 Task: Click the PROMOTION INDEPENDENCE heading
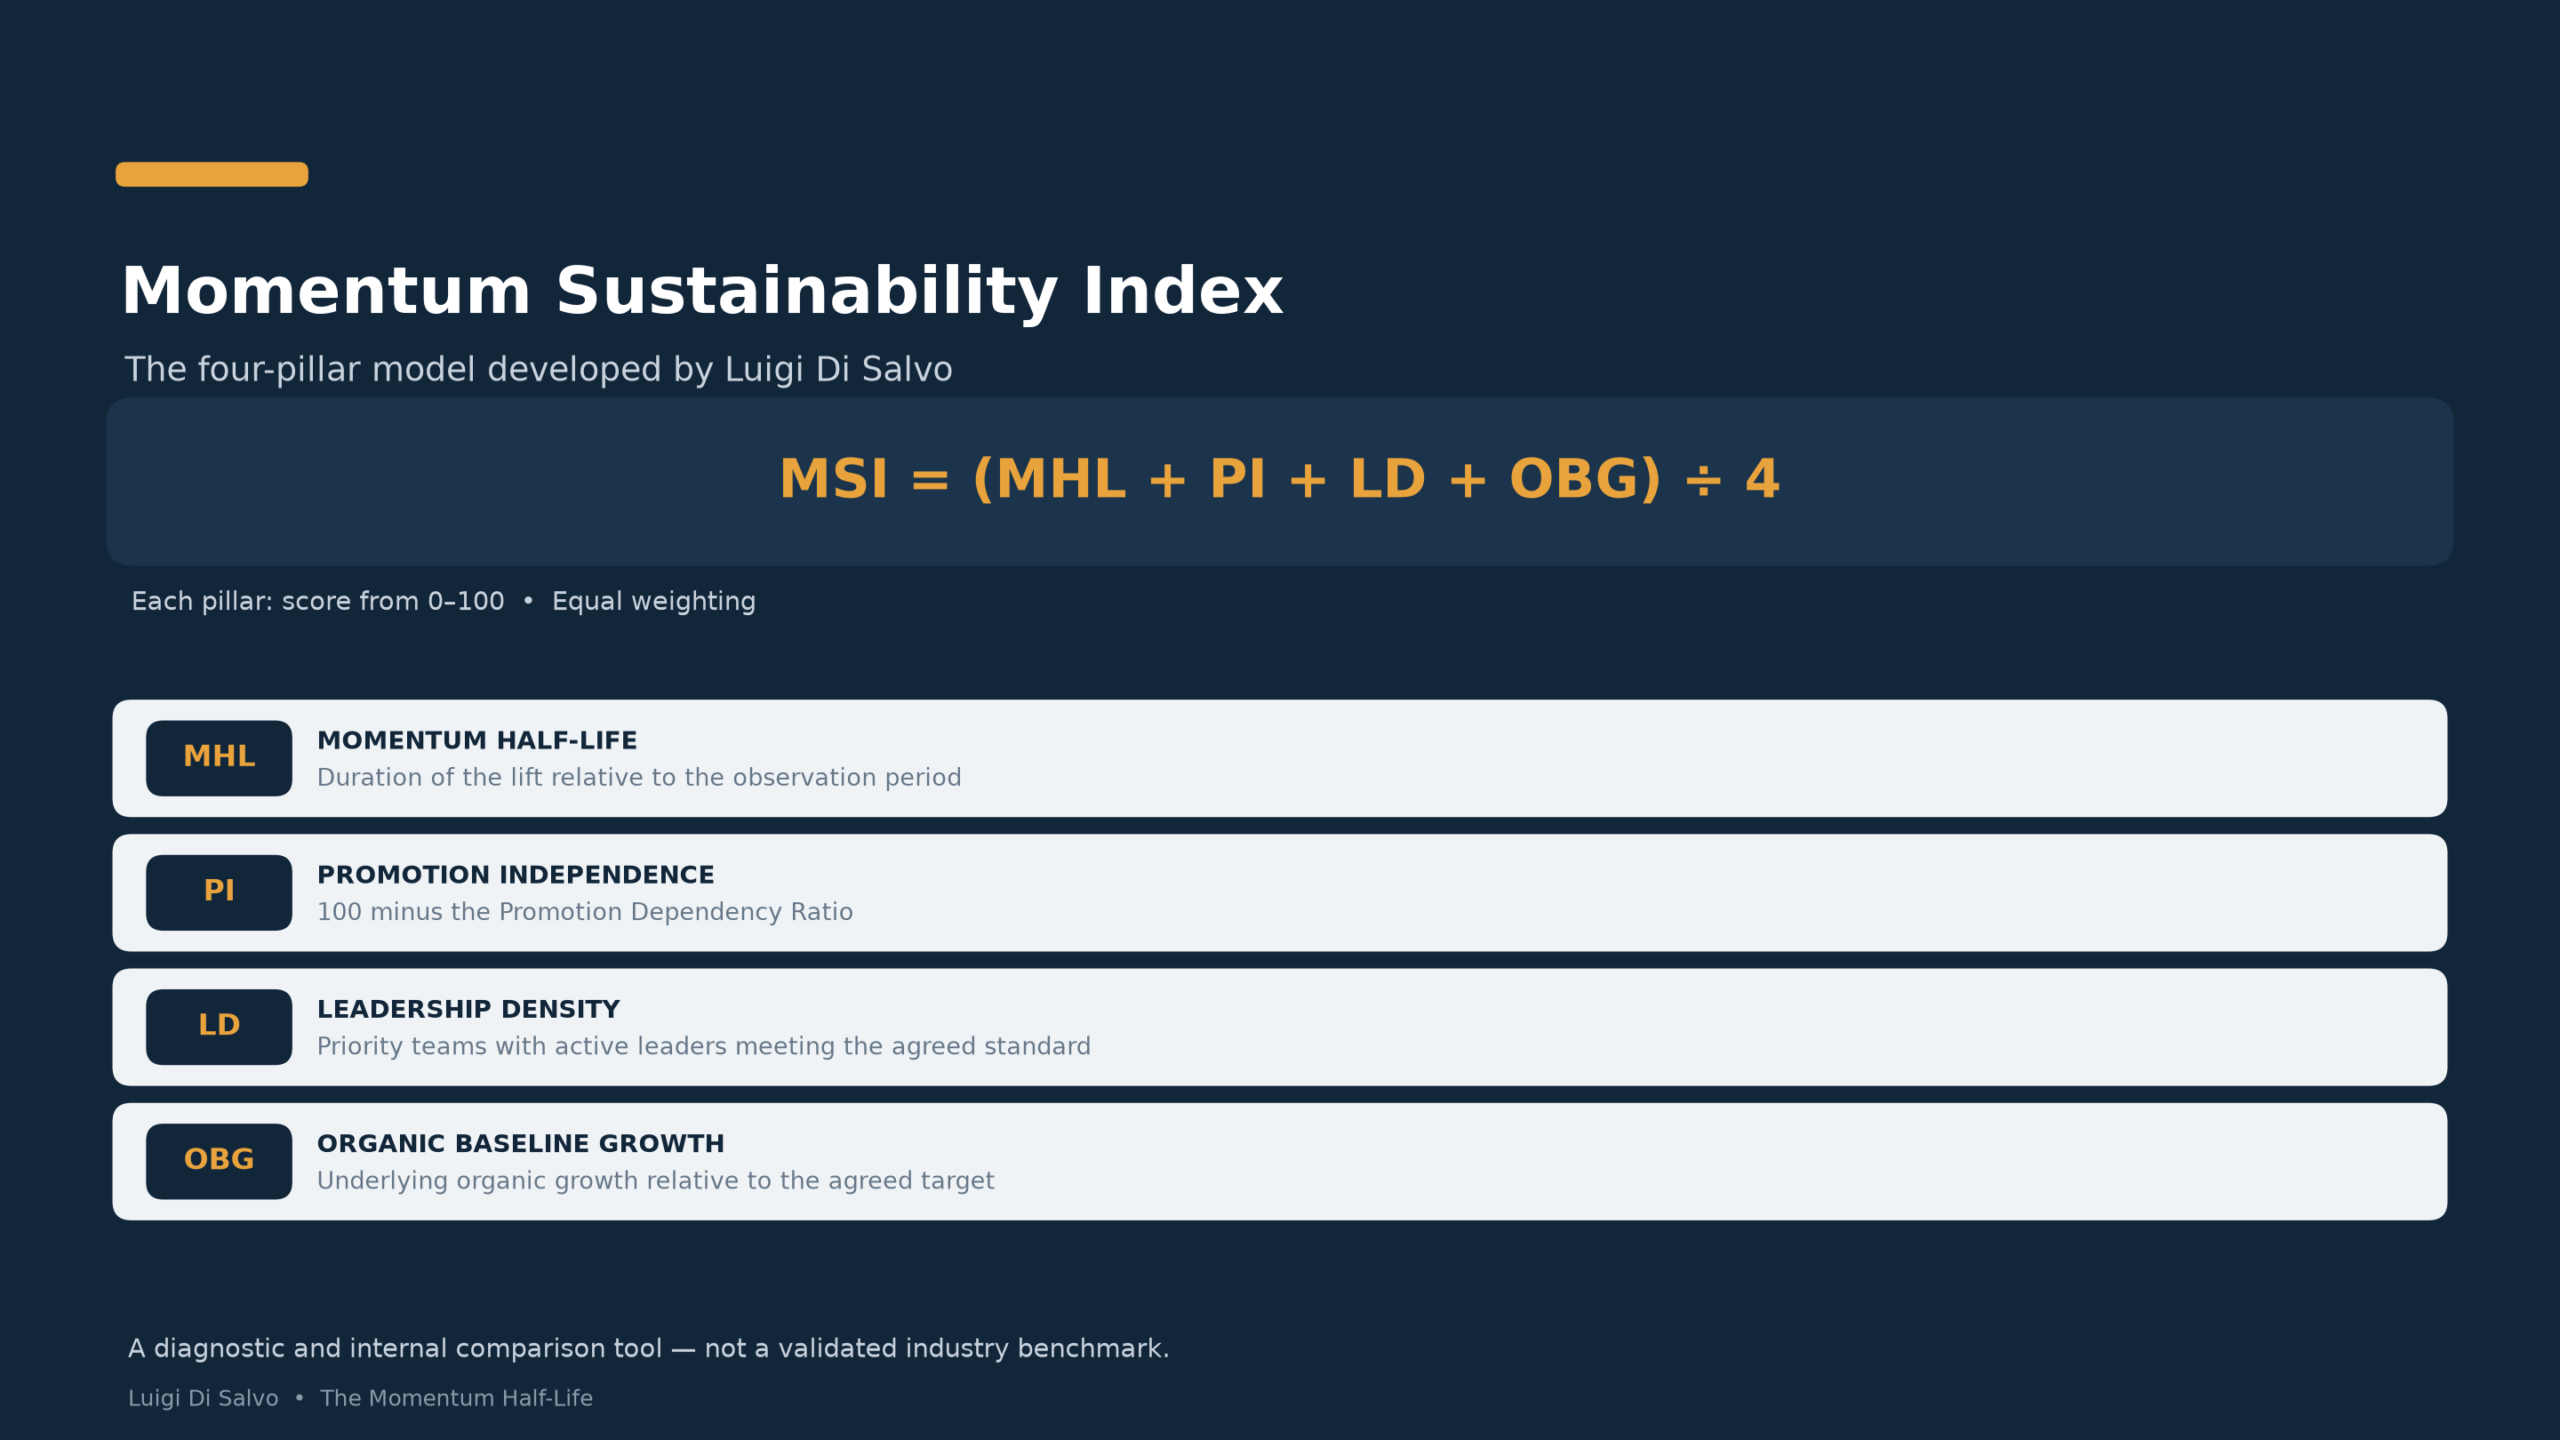pyautogui.click(x=516, y=875)
